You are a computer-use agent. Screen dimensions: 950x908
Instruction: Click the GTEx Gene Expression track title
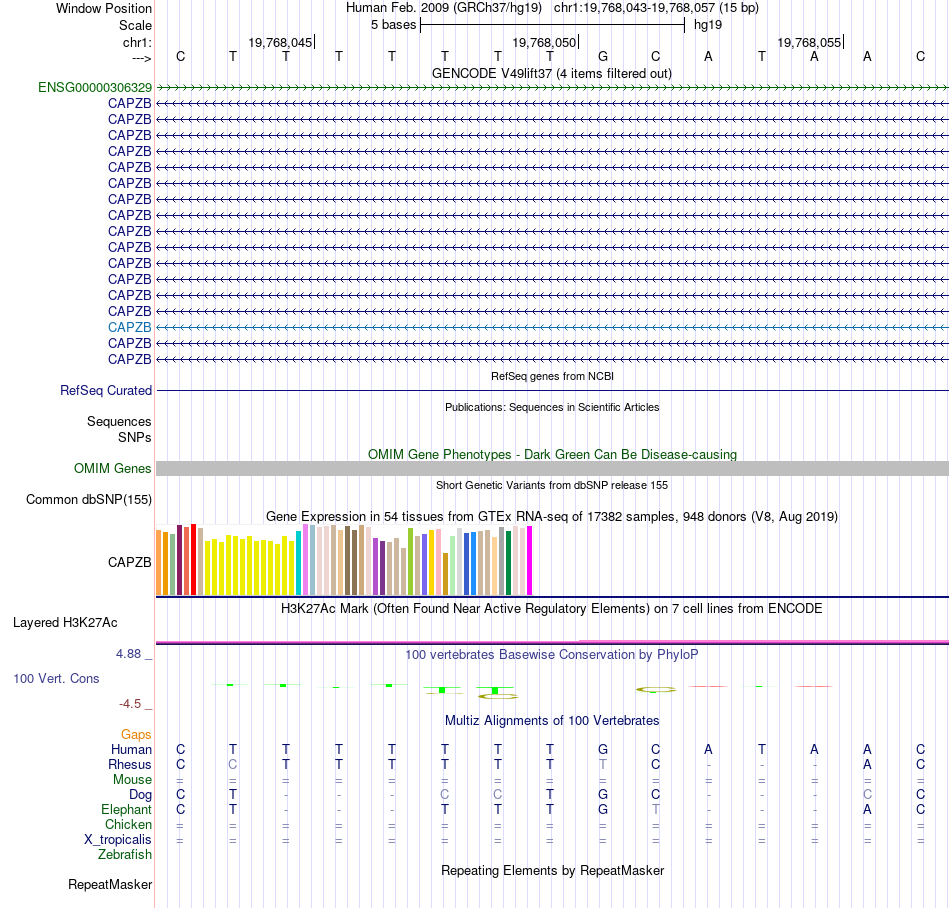click(552, 517)
